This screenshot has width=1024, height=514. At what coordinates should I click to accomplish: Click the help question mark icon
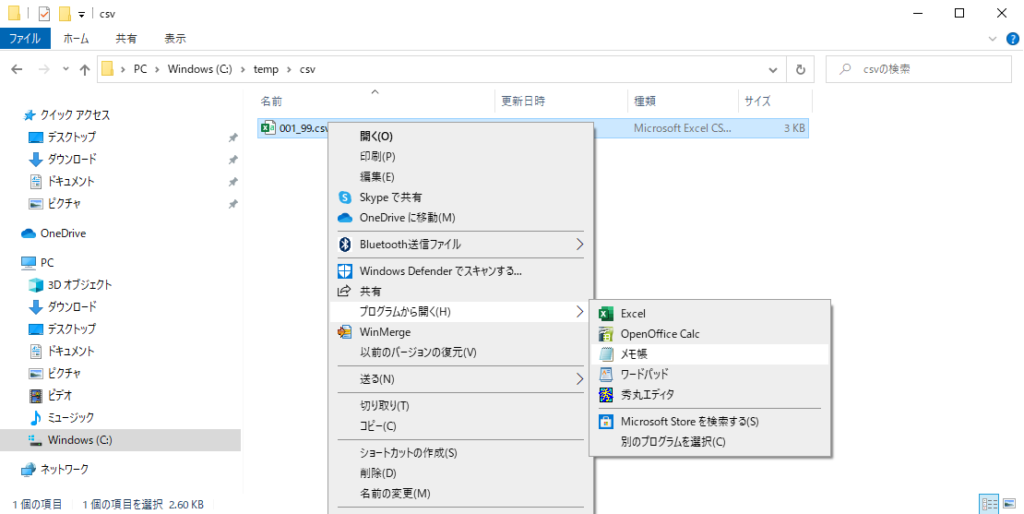point(1012,39)
